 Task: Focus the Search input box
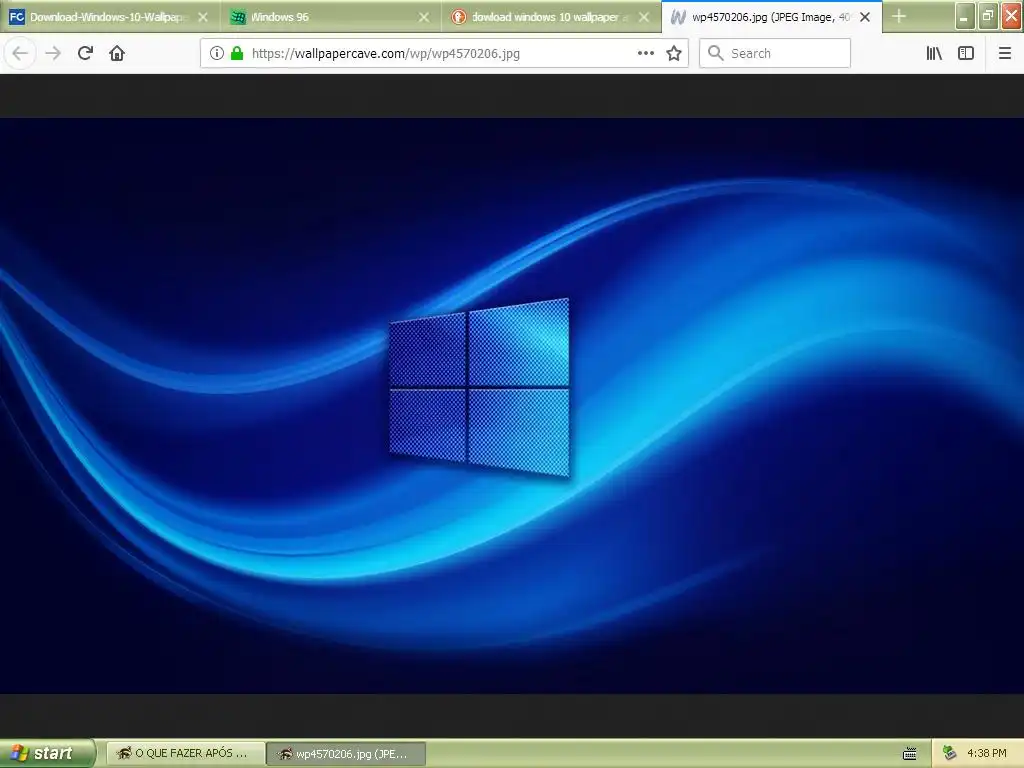click(775, 53)
